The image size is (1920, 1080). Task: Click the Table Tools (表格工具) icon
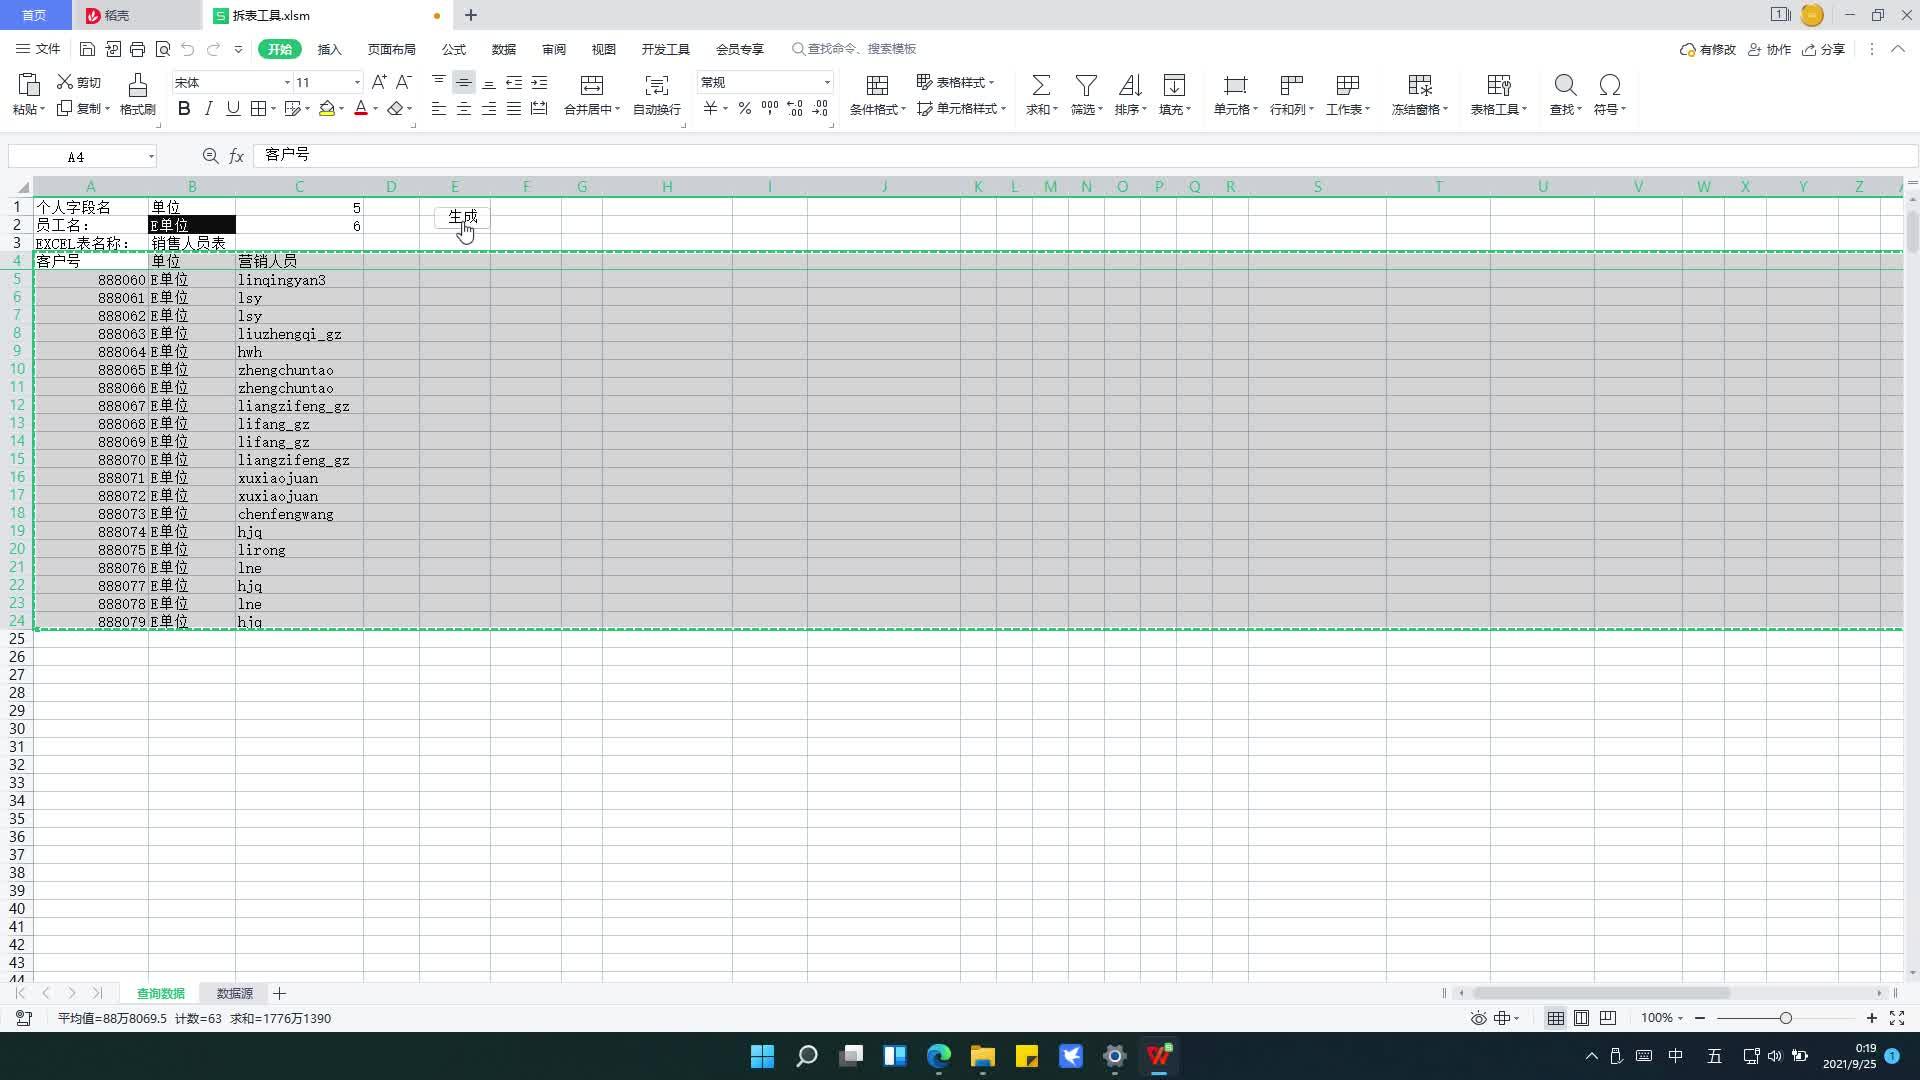click(x=1498, y=85)
